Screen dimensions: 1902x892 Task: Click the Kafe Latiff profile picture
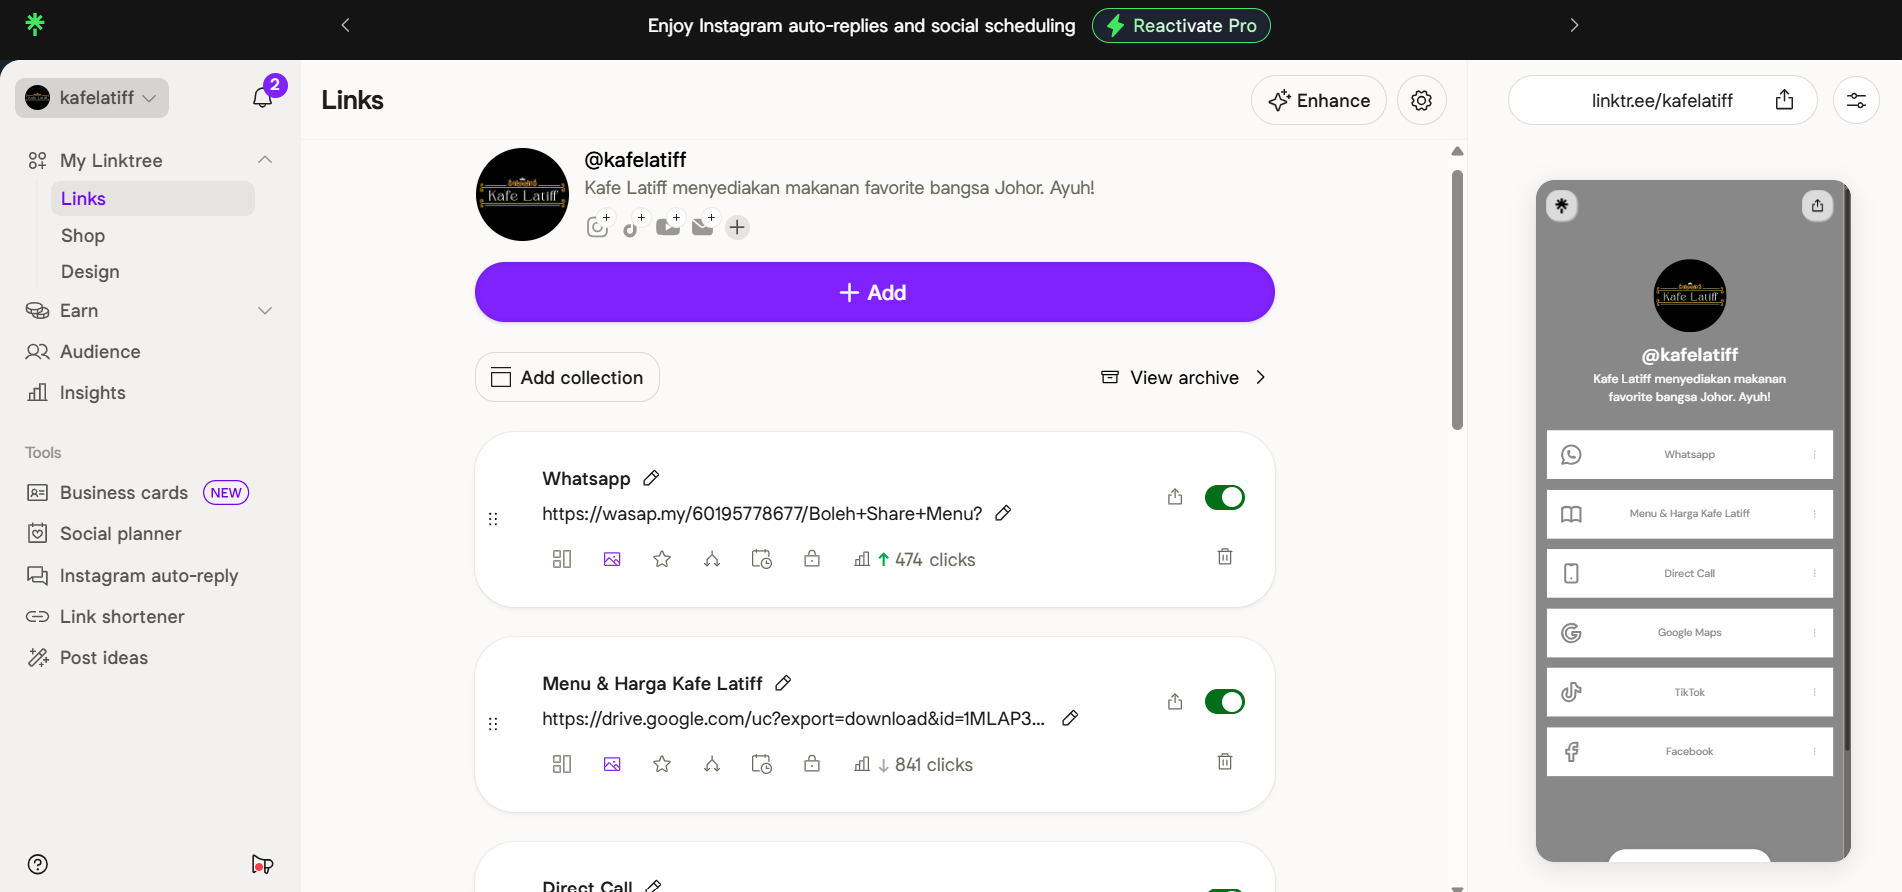[x=522, y=195]
